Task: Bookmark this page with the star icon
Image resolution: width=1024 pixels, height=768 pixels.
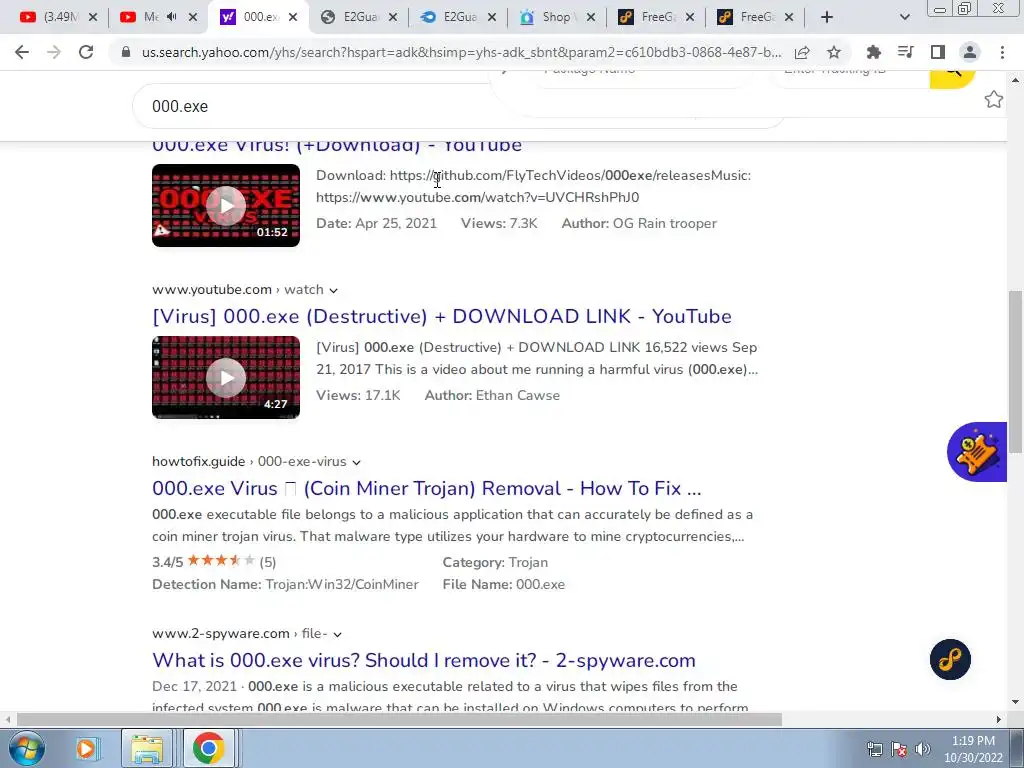Action: (834, 52)
